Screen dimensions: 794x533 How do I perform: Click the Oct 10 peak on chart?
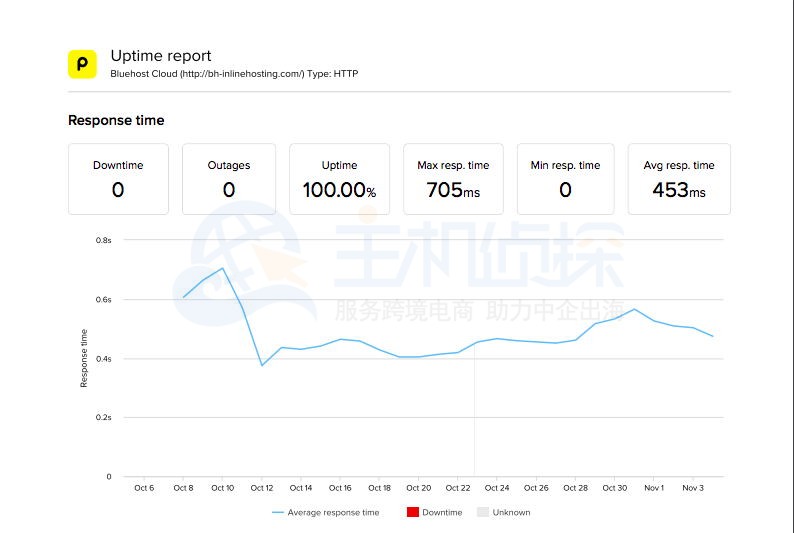click(223, 268)
